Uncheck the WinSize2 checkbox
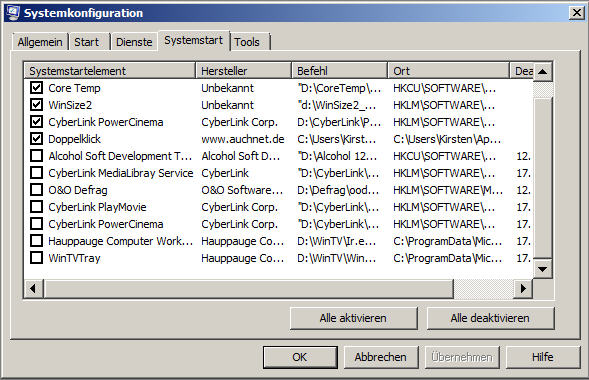The height and width of the screenshot is (380, 589). coord(36,105)
